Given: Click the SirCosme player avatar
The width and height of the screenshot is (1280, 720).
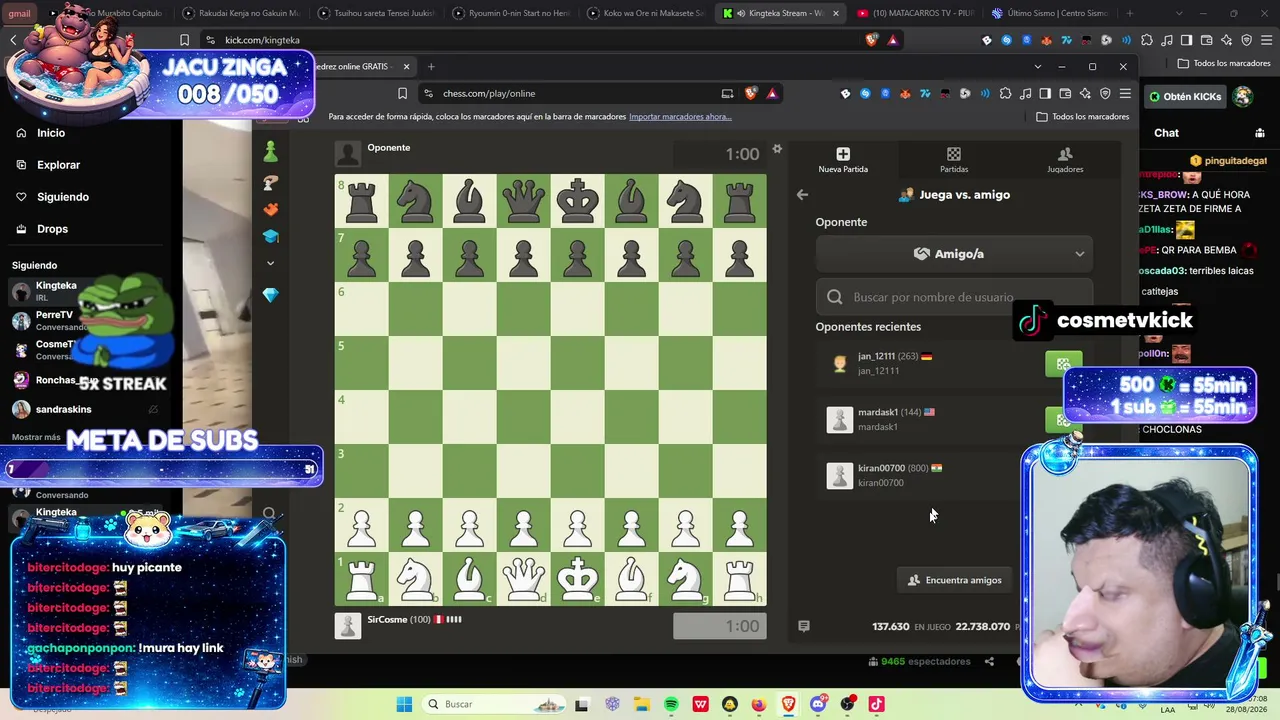Looking at the screenshot, I should pyautogui.click(x=348, y=626).
